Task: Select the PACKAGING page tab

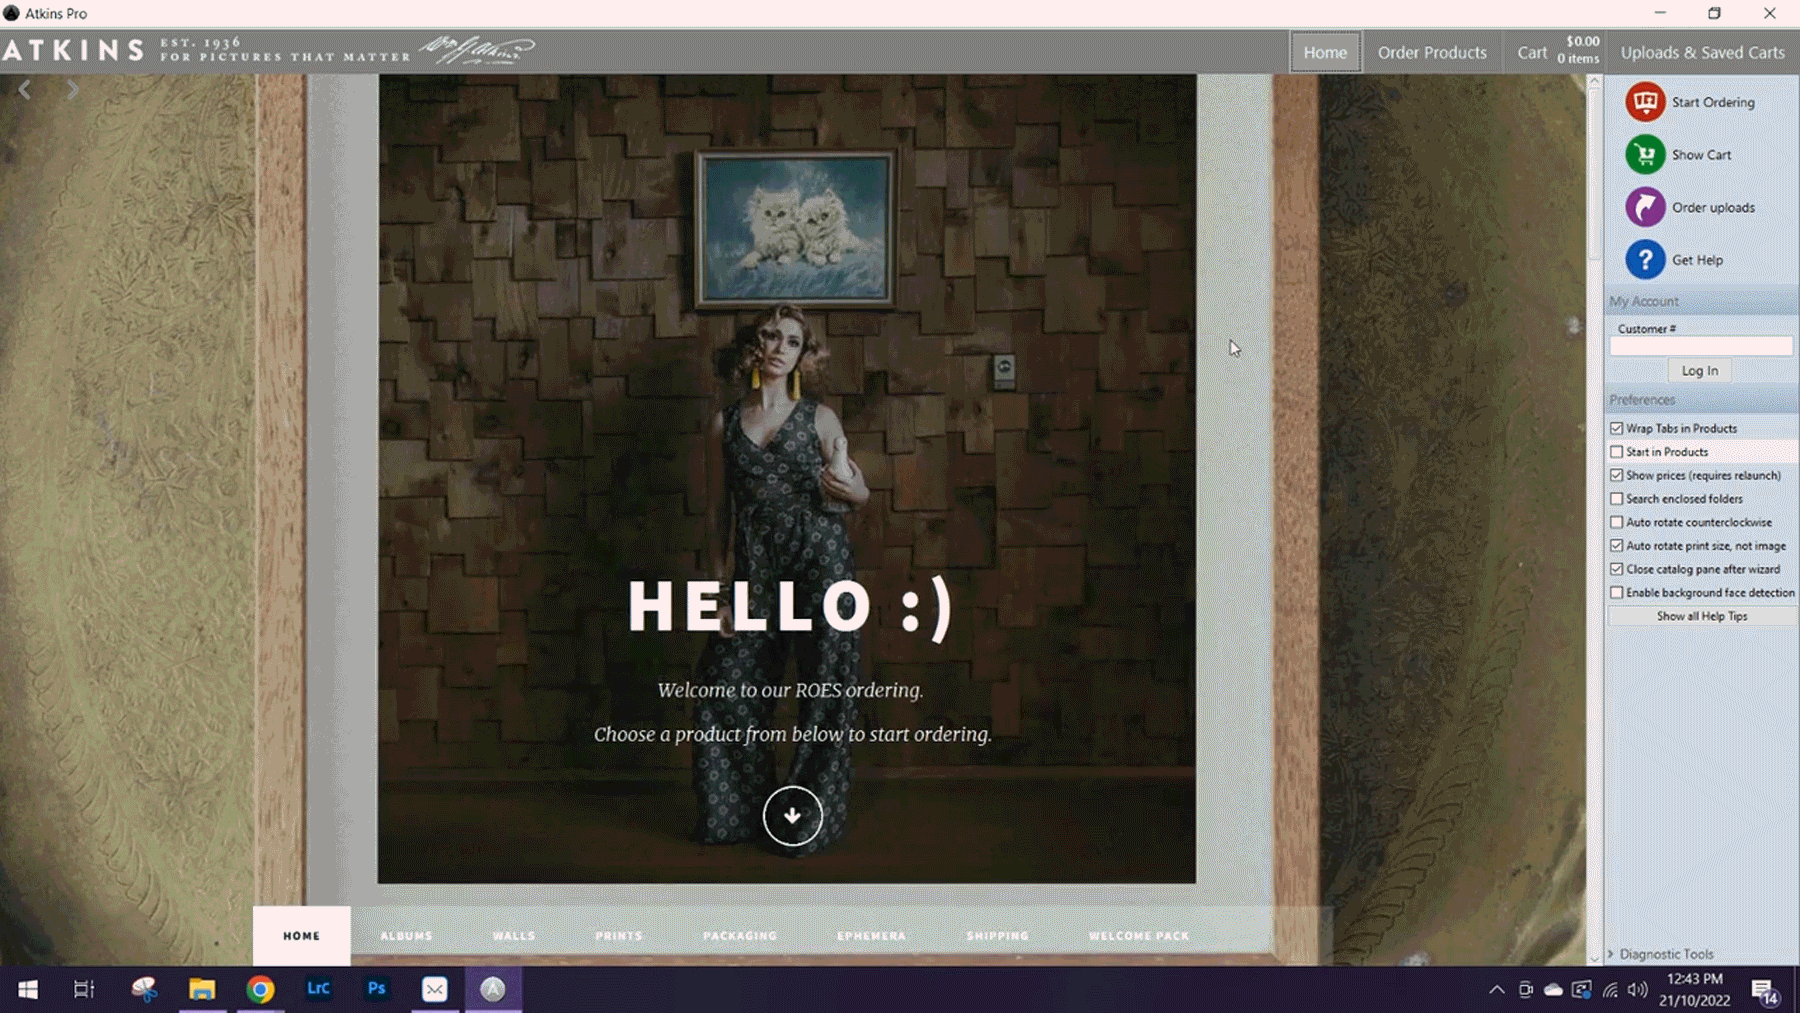Action: point(740,936)
